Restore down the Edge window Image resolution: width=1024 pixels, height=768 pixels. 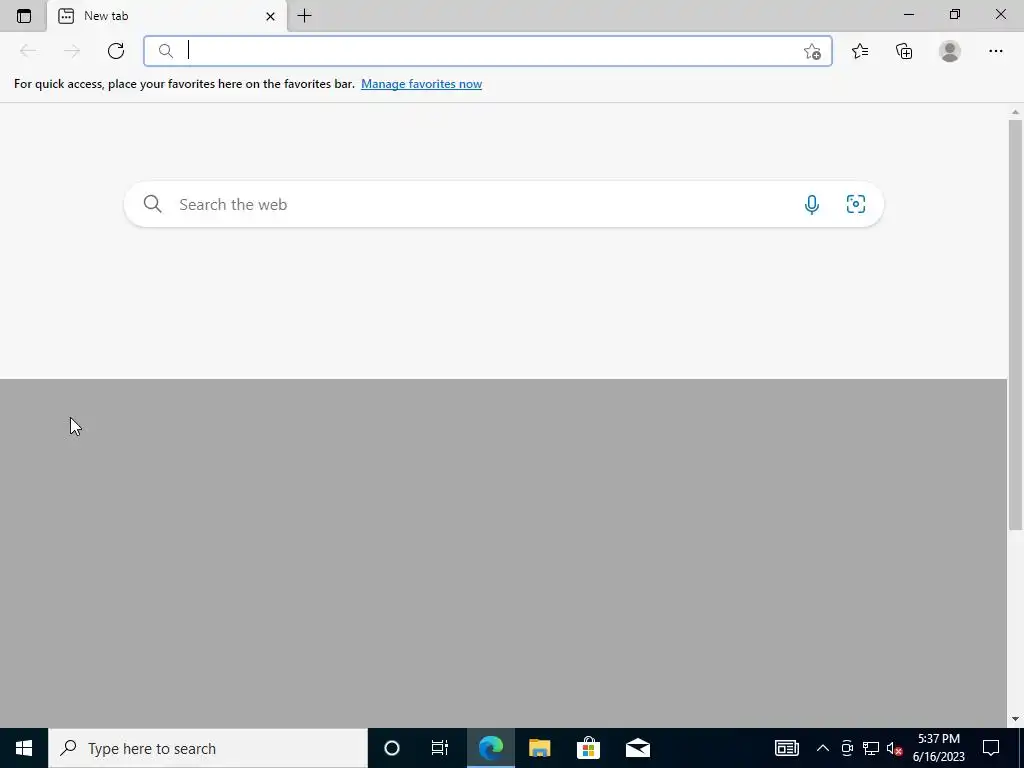click(x=955, y=14)
